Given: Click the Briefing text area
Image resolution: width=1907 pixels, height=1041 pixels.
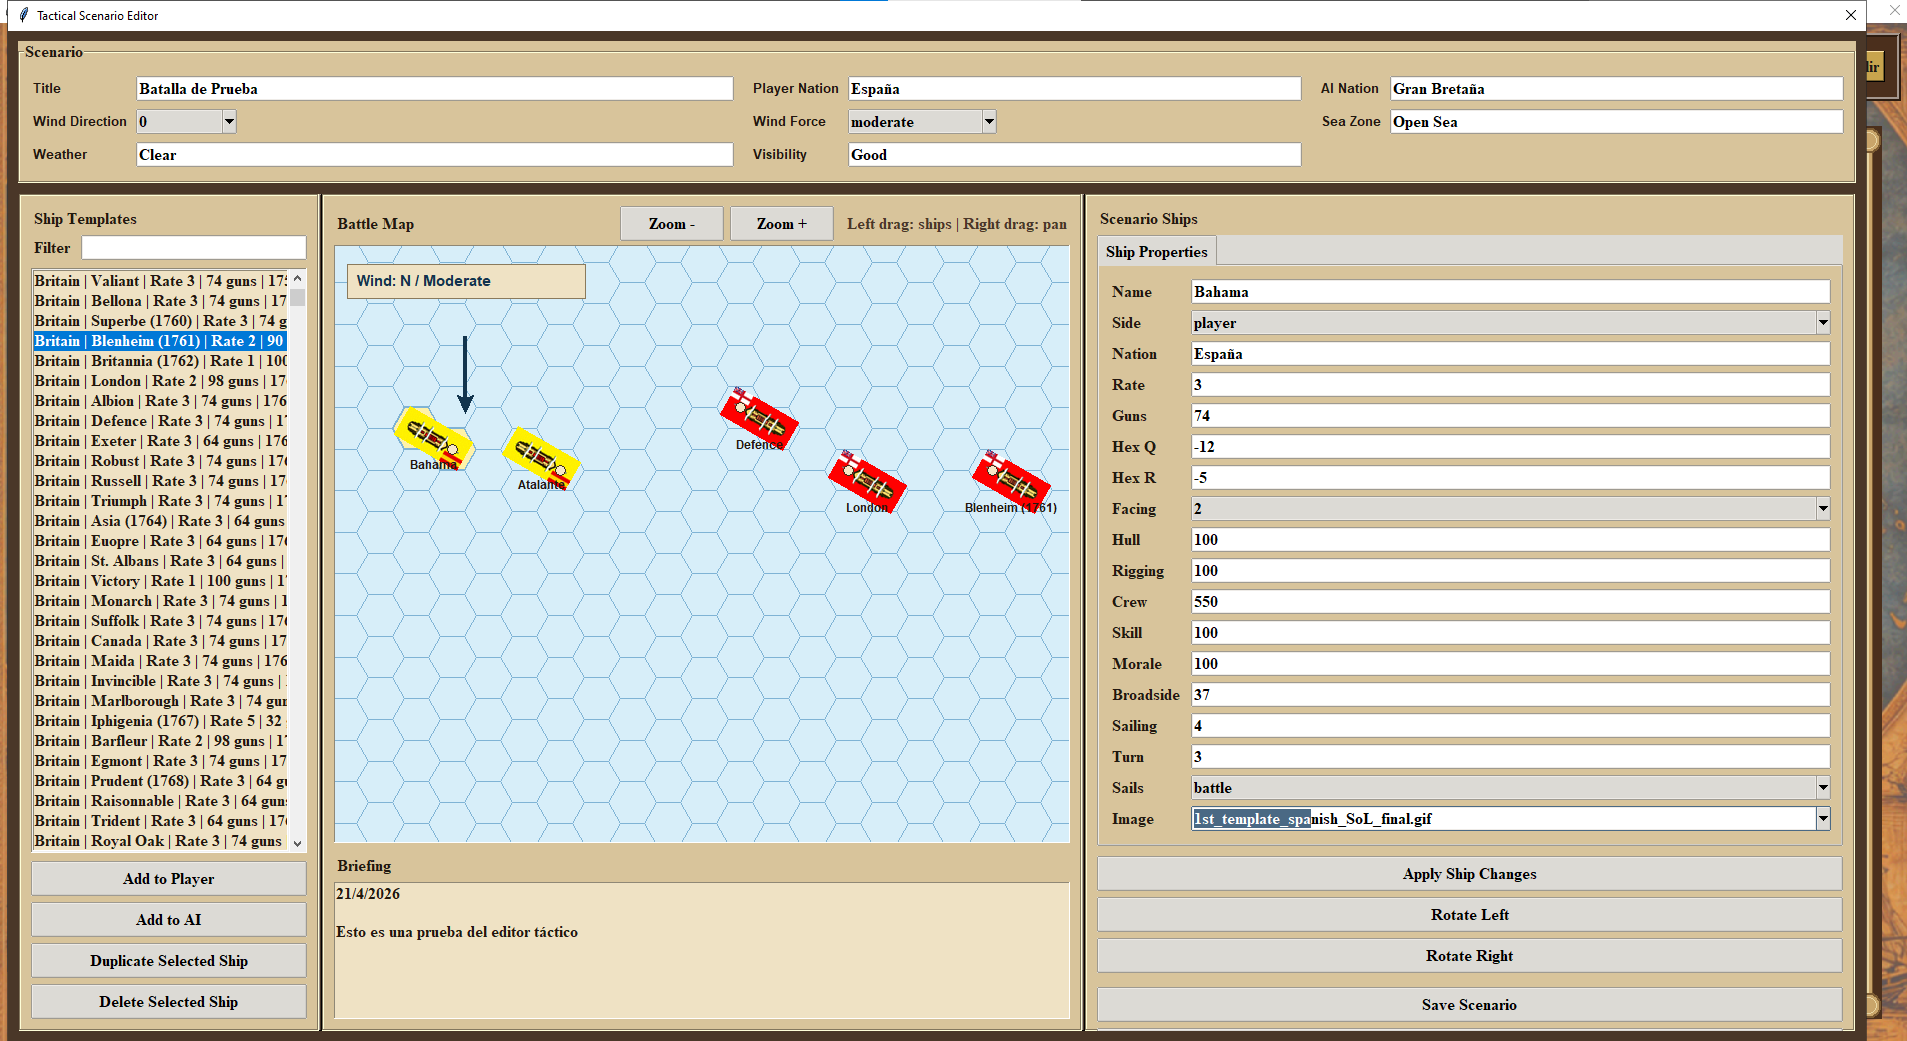Looking at the screenshot, I should [x=701, y=950].
